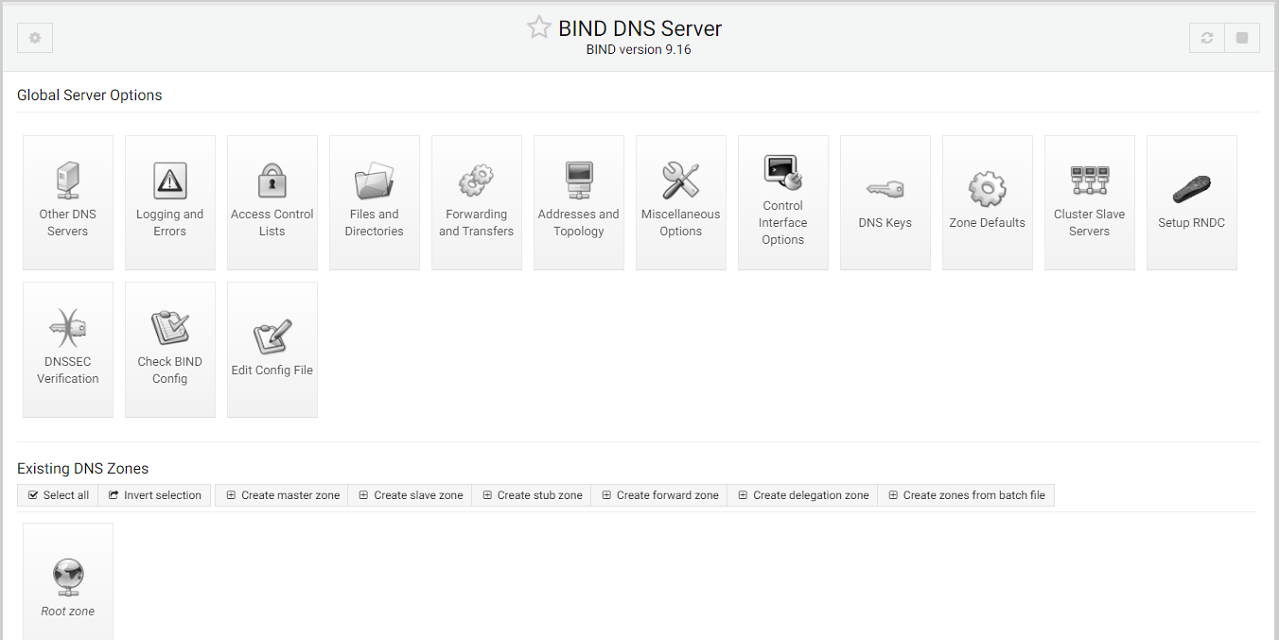Click Create master zone
Image resolution: width=1280 pixels, height=640 pixels.
(282, 495)
